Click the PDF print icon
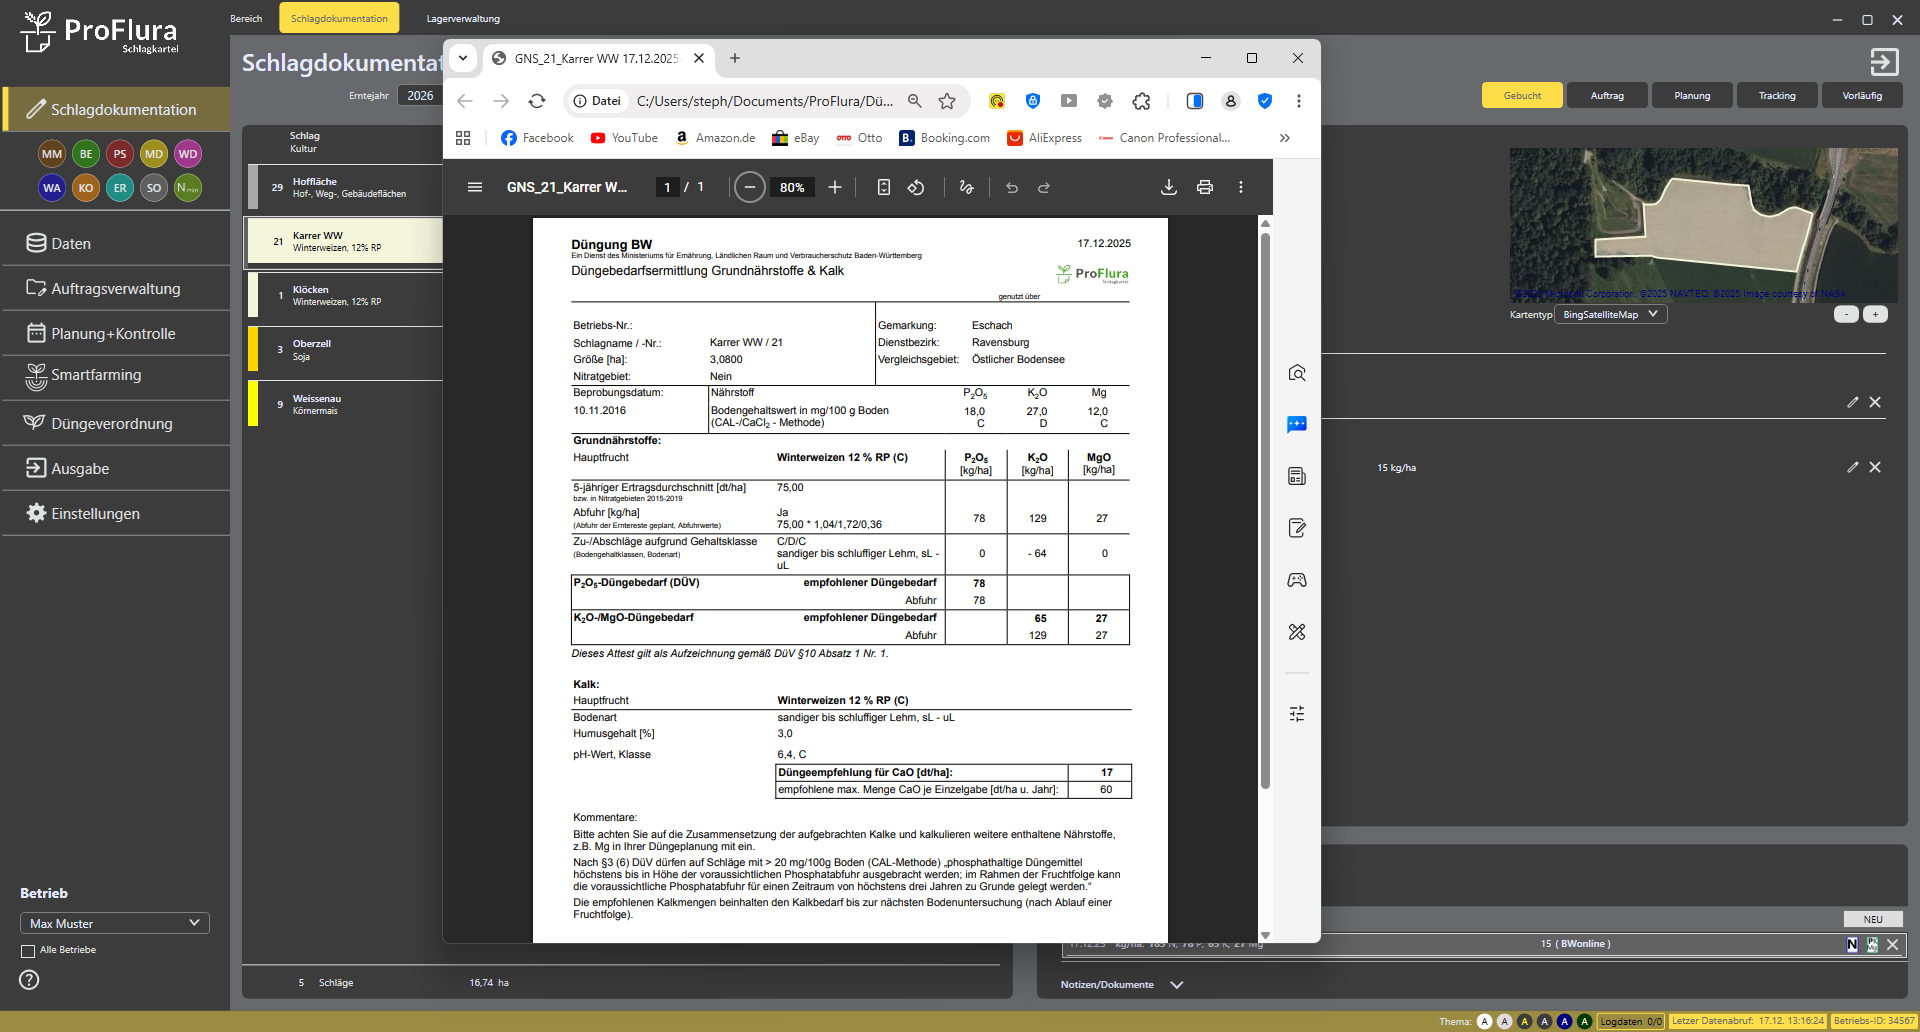Image resolution: width=1920 pixels, height=1032 pixels. pos(1204,187)
